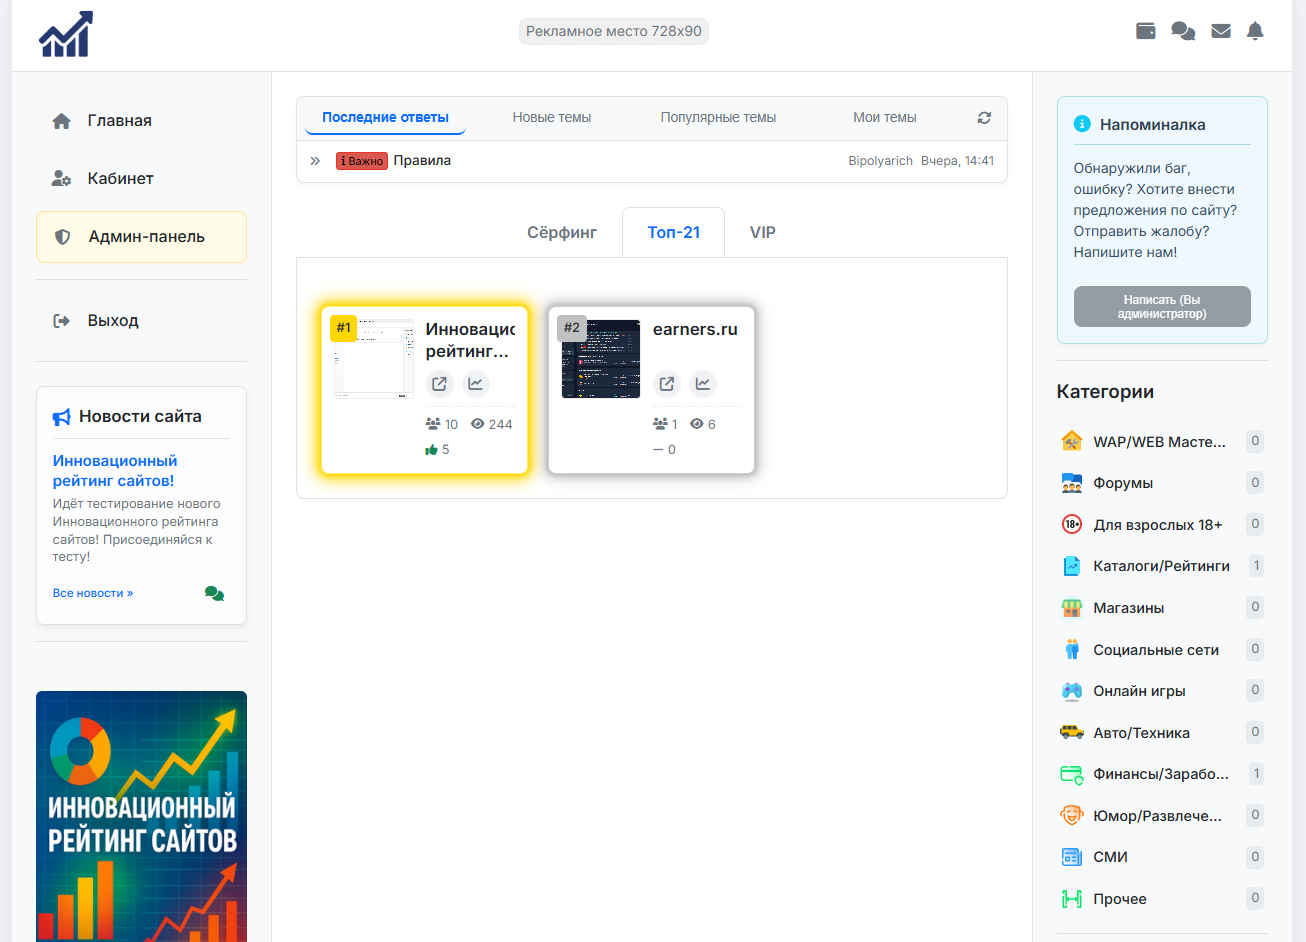Image resolution: width=1306 pixels, height=942 pixels.
Task: Open the Все новости link
Action: tap(93, 593)
